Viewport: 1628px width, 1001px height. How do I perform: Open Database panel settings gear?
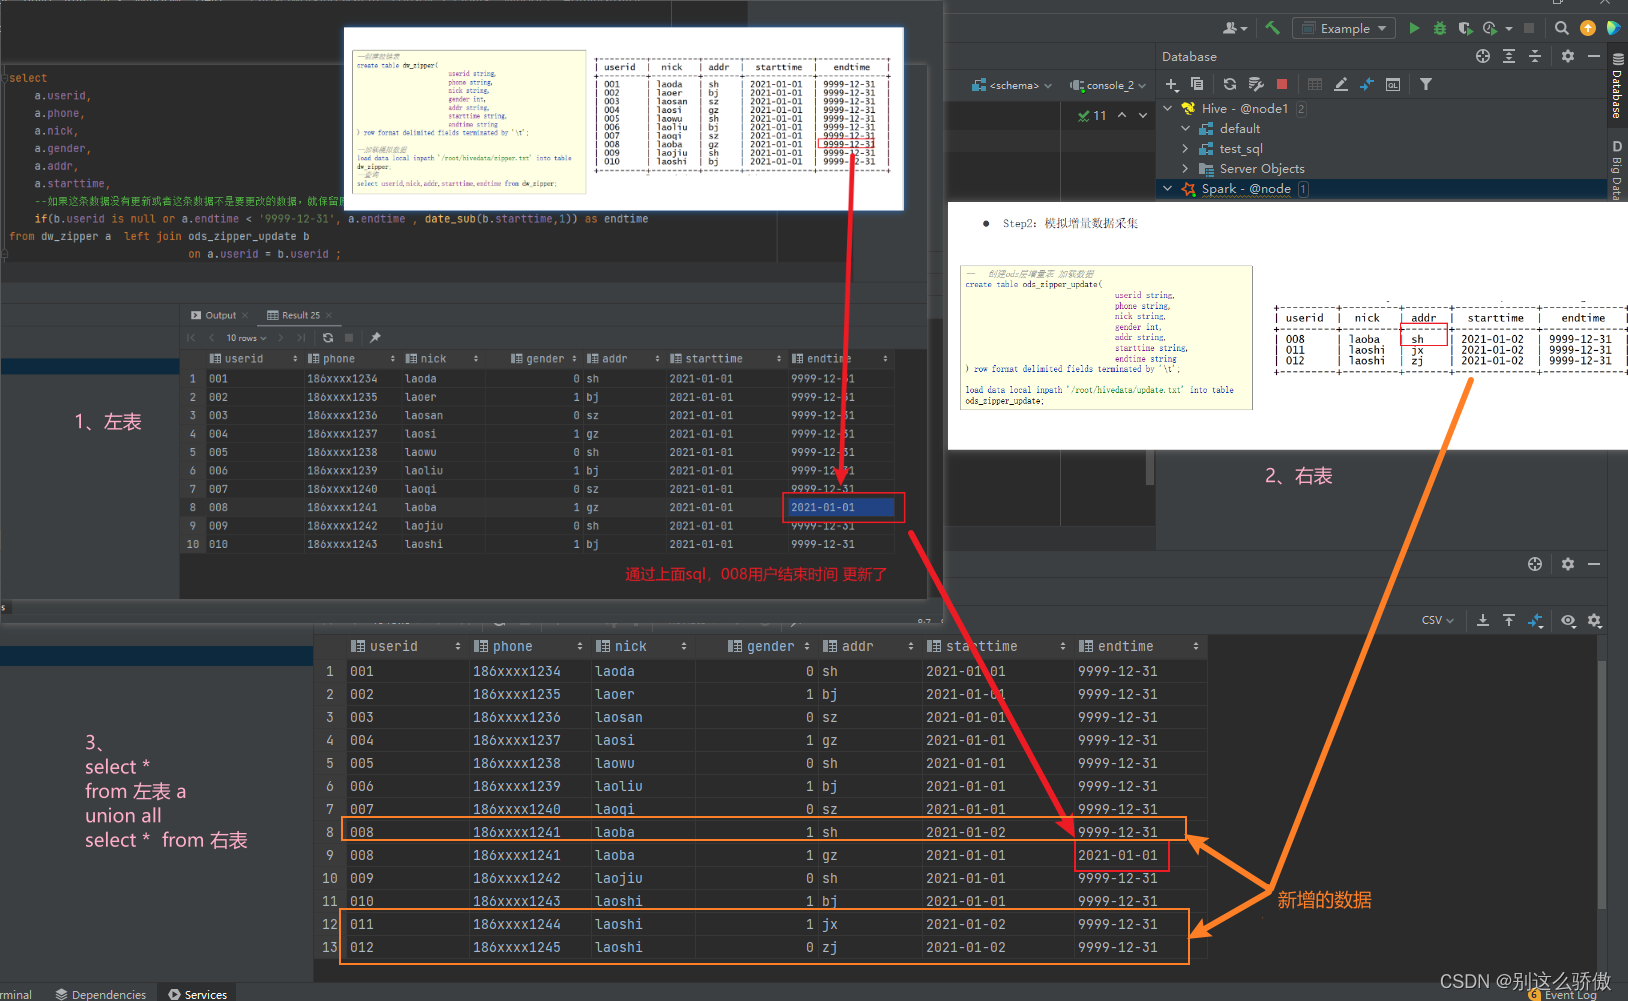click(x=1568, y=56)
